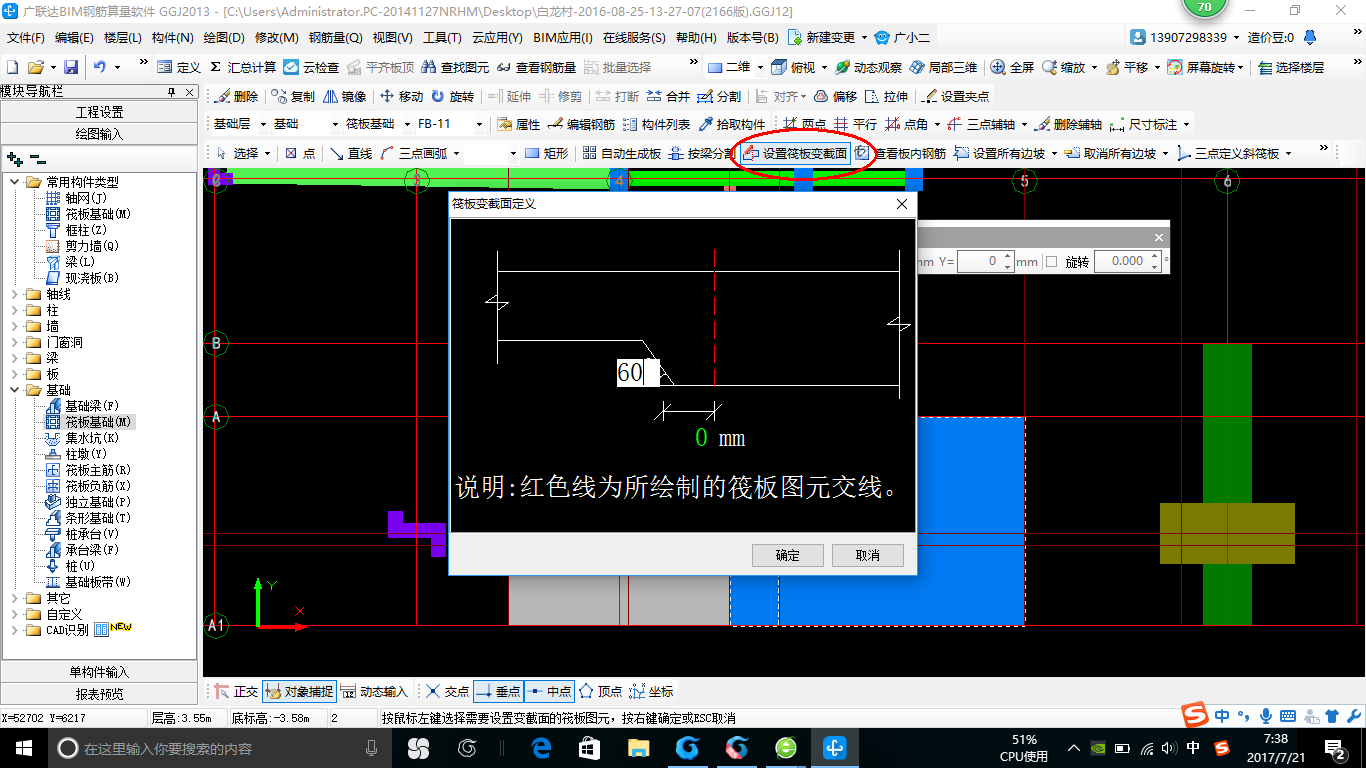Open 查看钢筋量 rebar quantity viewer

click(536, 67)
